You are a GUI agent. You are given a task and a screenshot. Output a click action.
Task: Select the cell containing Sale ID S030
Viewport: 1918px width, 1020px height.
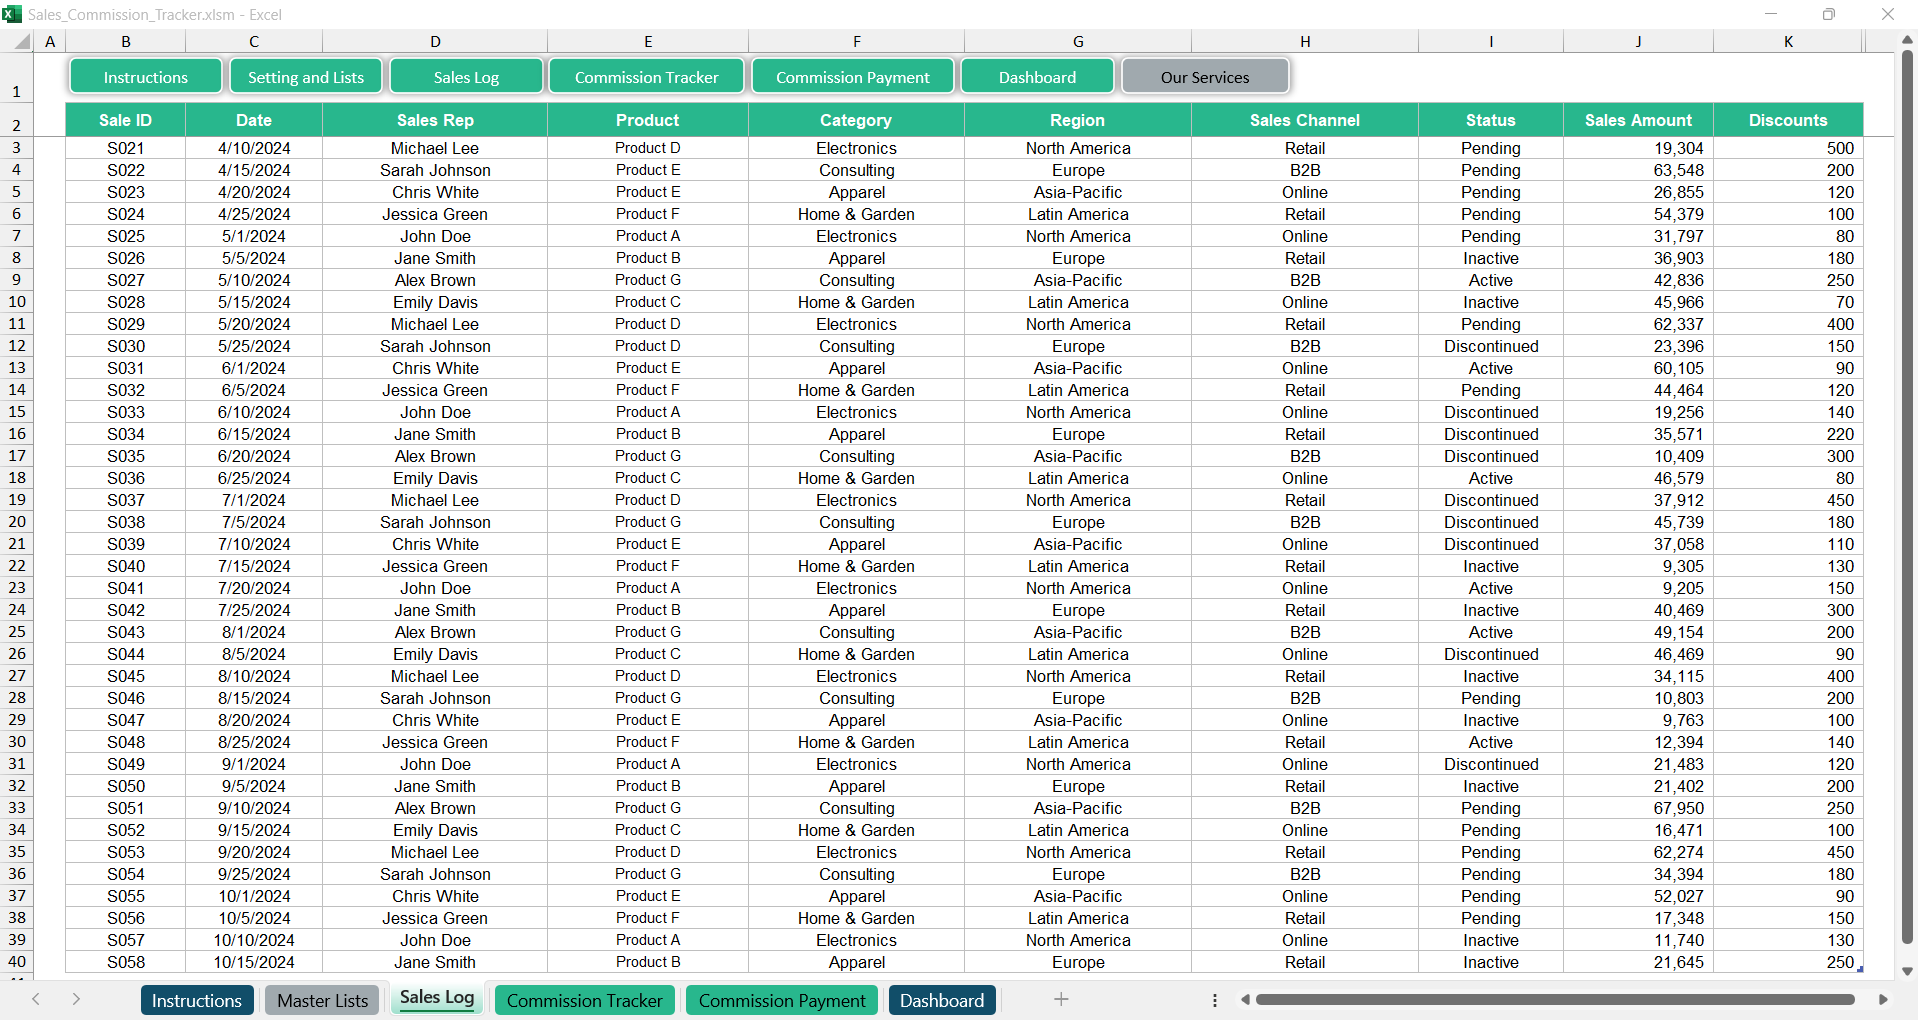(126, 346)
